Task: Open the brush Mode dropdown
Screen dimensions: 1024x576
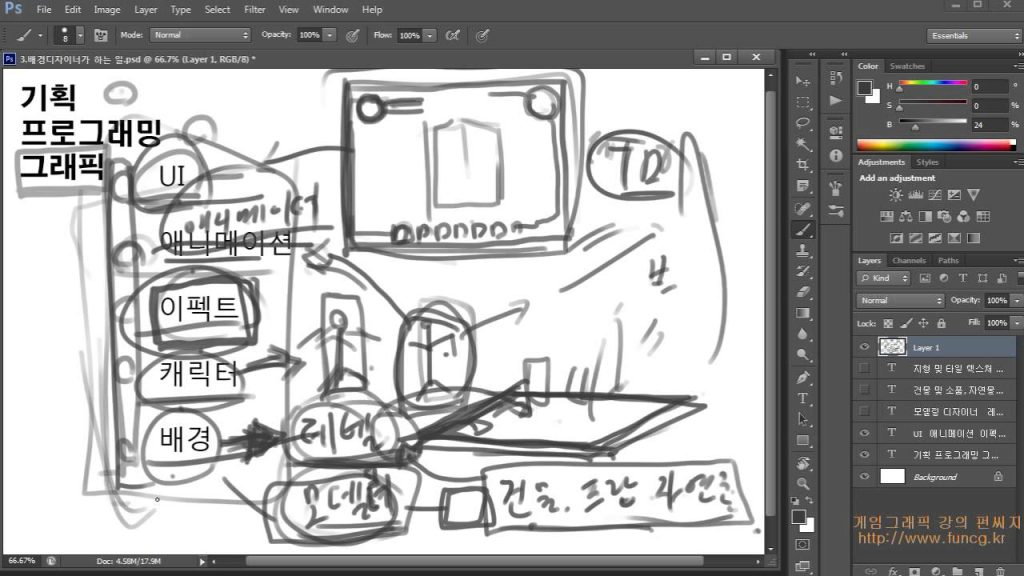Action: tap(200, 35)
